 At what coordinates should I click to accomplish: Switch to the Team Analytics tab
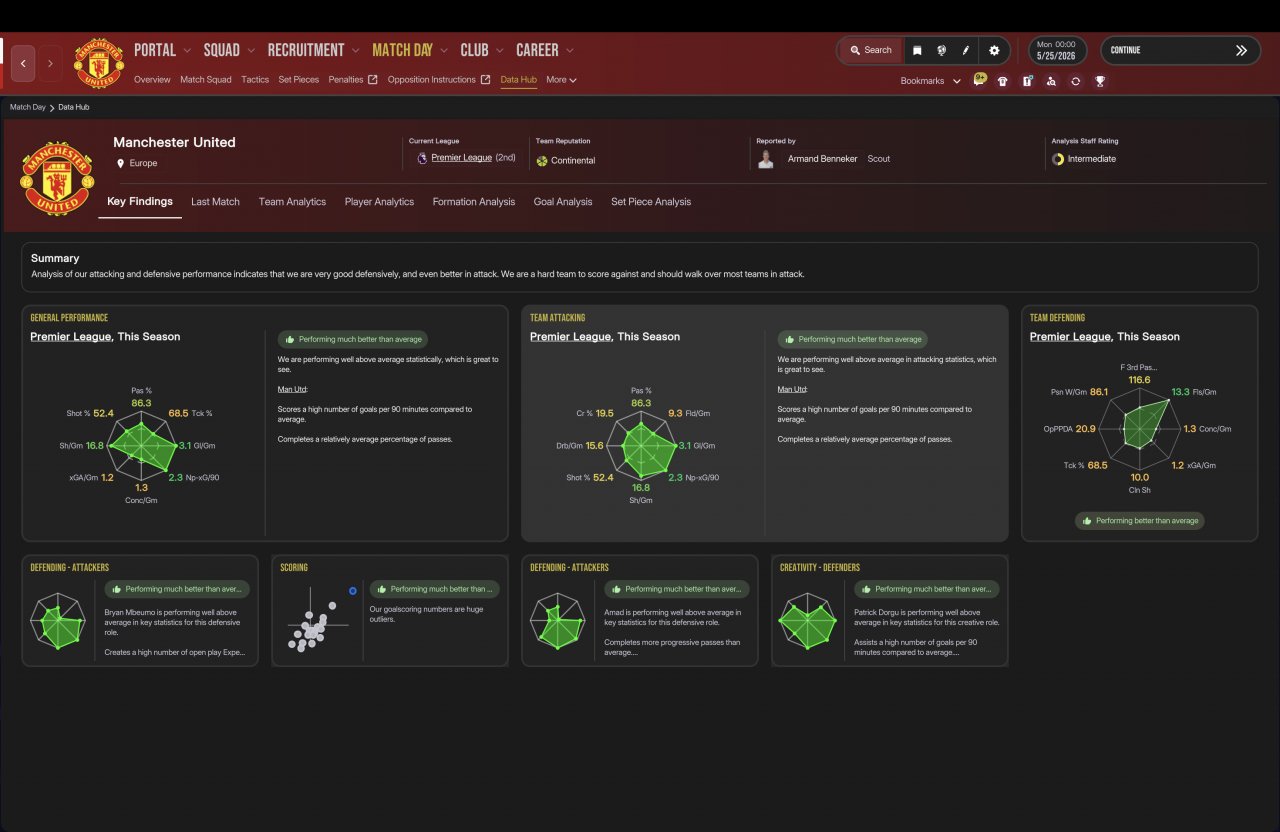[x=292, y=202]
